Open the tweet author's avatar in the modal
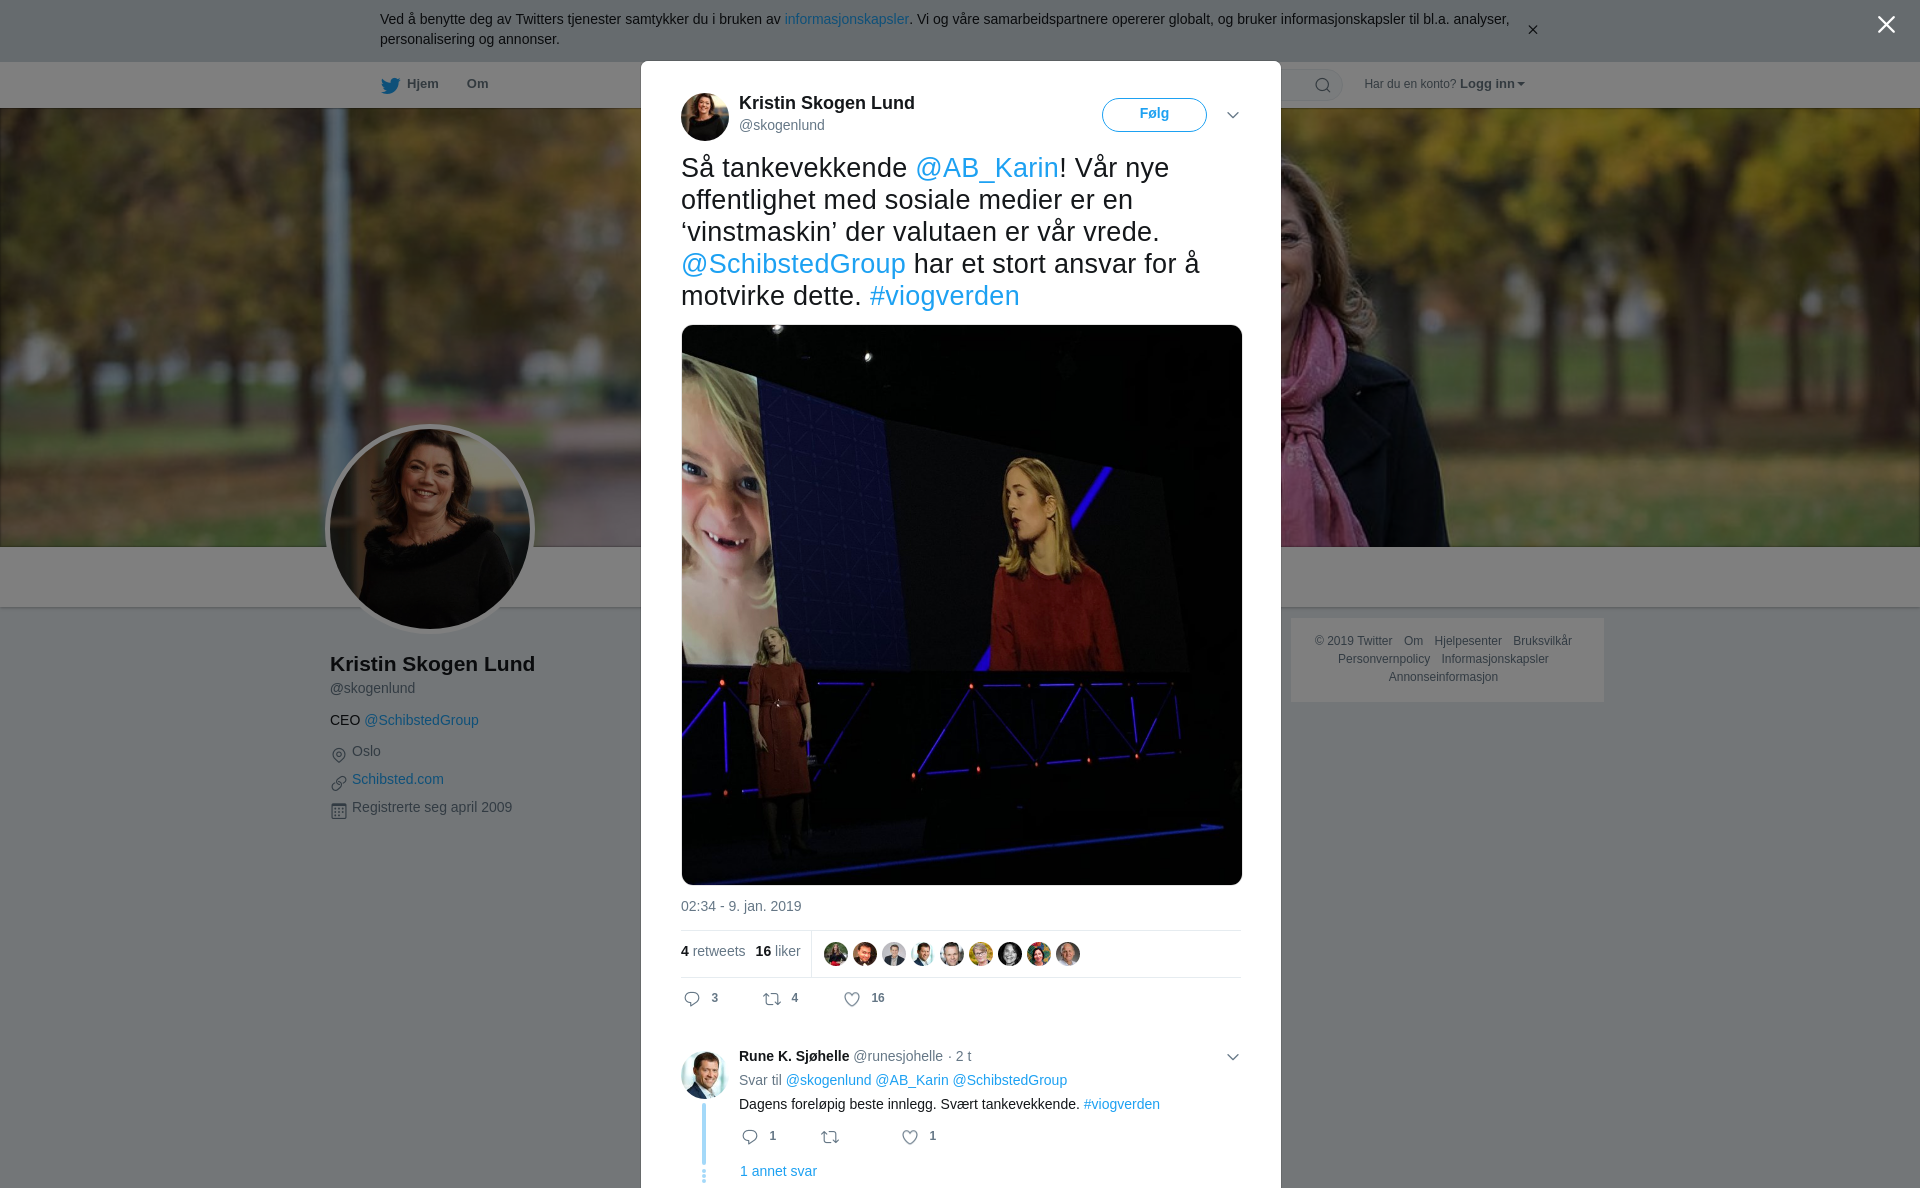 click(705, 117)
